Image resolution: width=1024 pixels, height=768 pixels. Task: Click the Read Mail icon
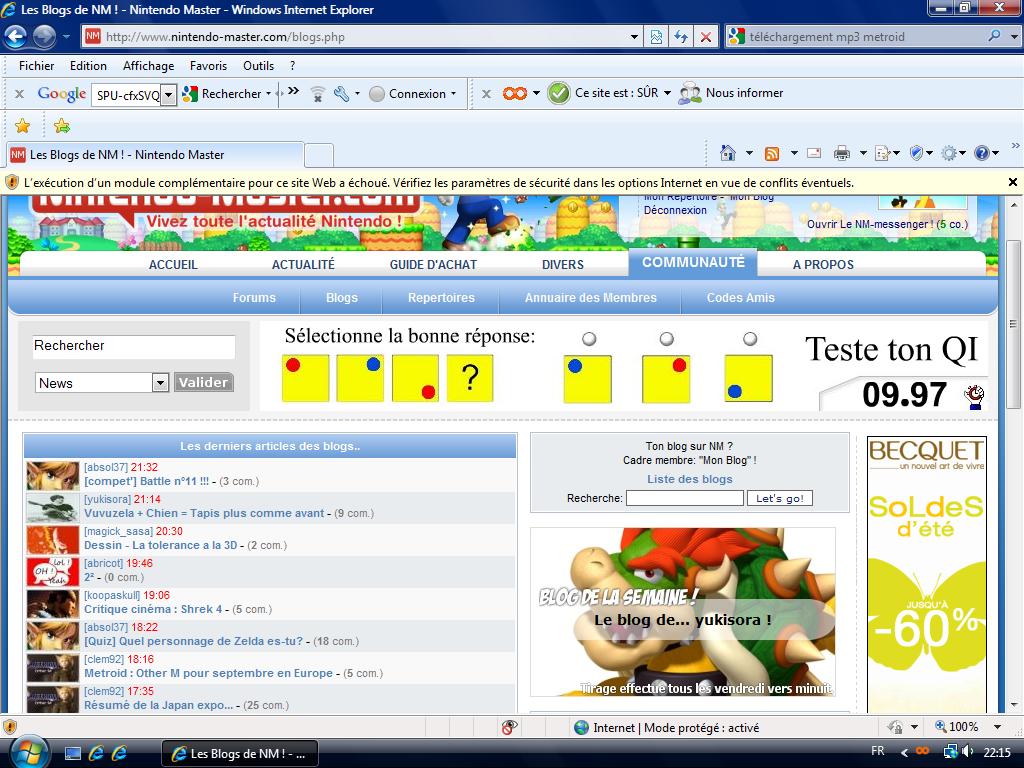pos(814,153)
